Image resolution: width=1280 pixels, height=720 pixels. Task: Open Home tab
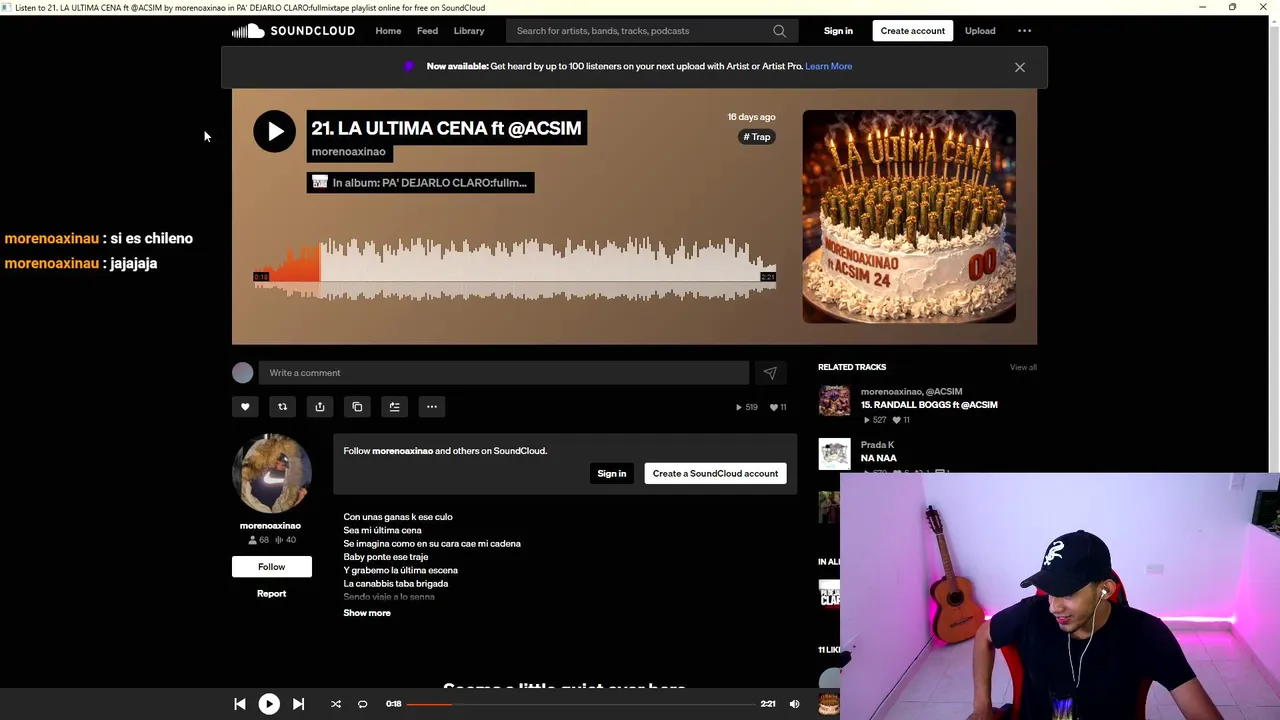click(388, 31)
